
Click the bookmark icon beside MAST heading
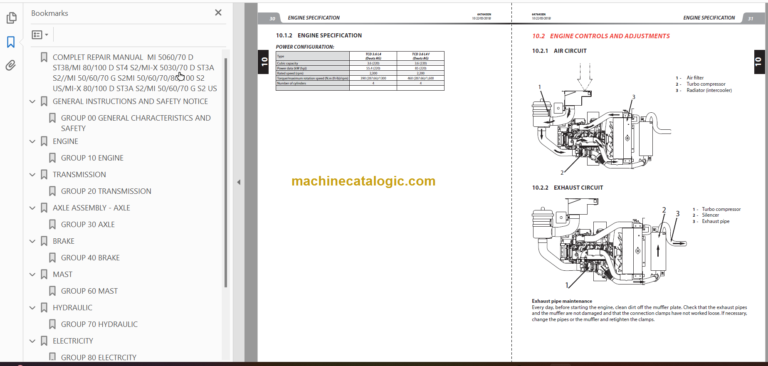click(44, 275)
